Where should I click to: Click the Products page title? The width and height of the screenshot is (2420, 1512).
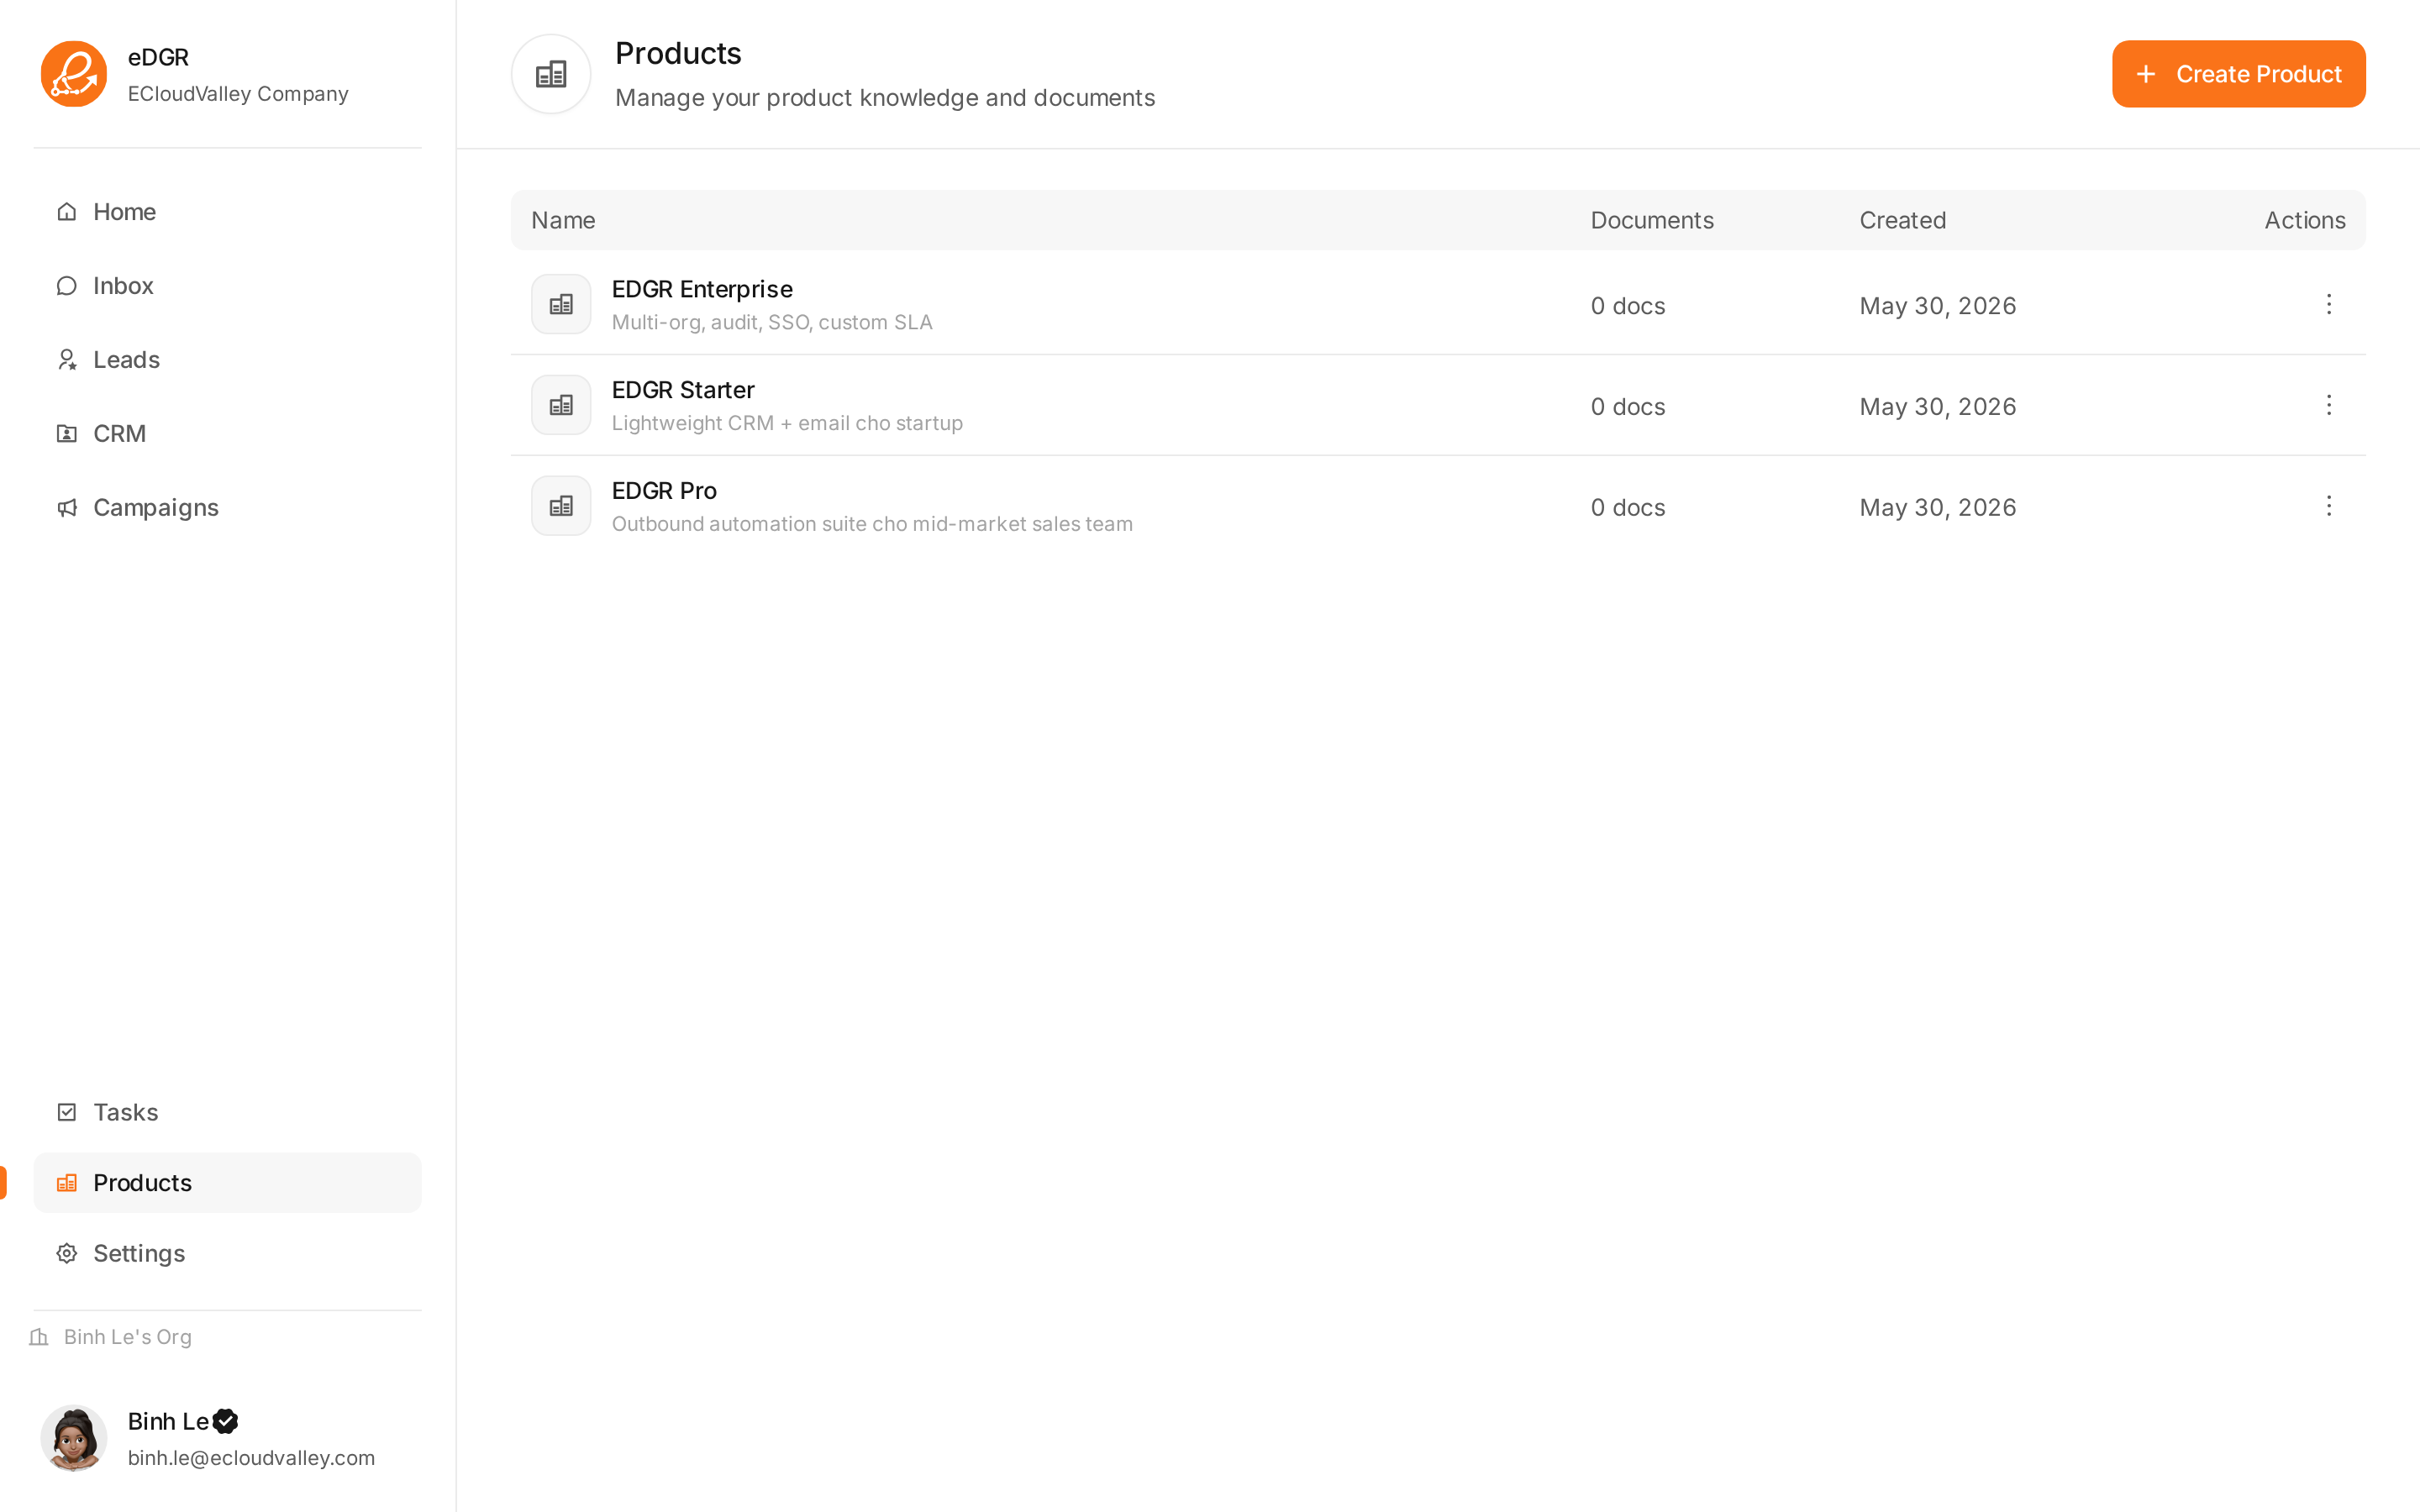point(678,53)
